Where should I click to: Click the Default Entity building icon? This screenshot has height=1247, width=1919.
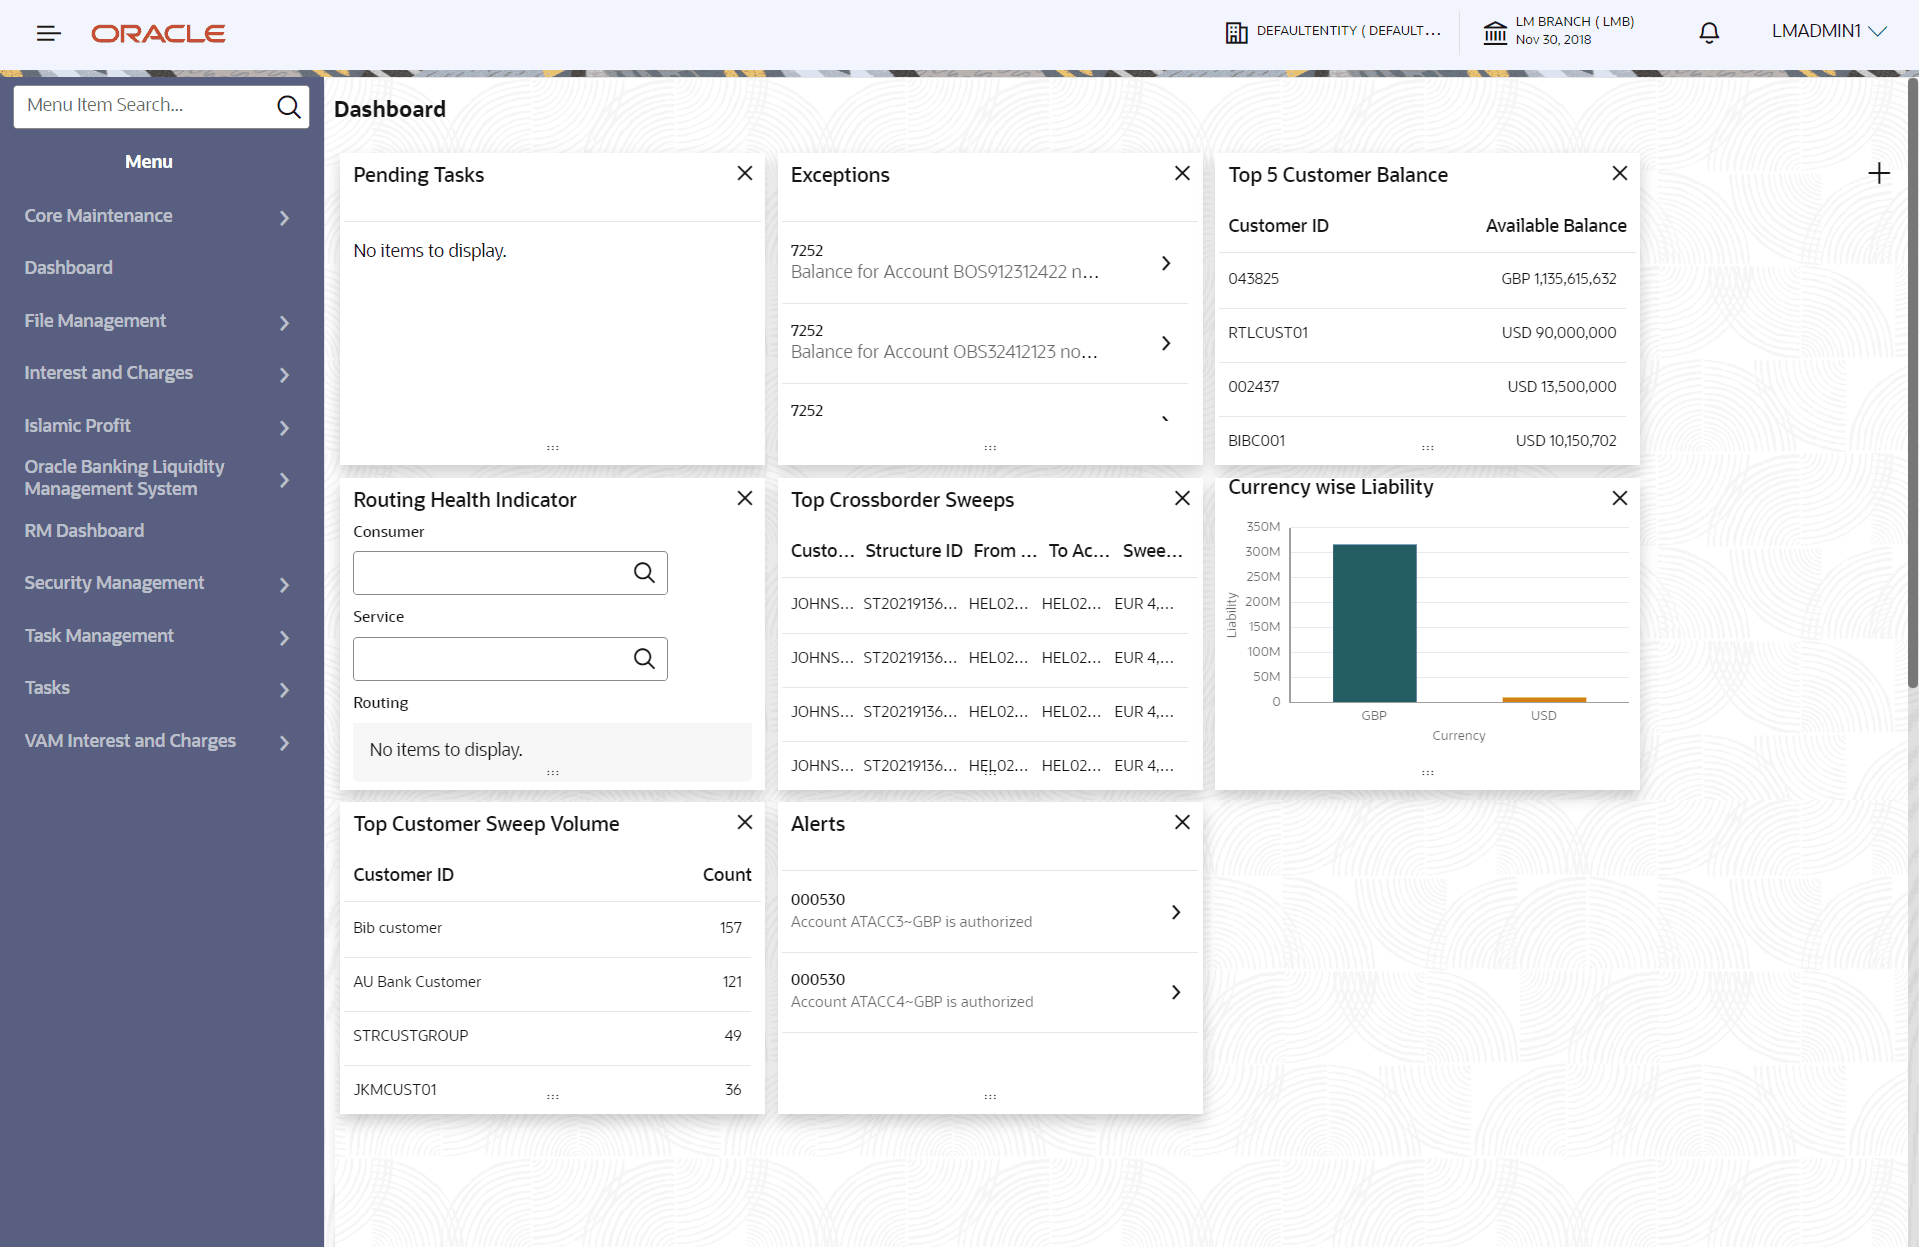1236,32
